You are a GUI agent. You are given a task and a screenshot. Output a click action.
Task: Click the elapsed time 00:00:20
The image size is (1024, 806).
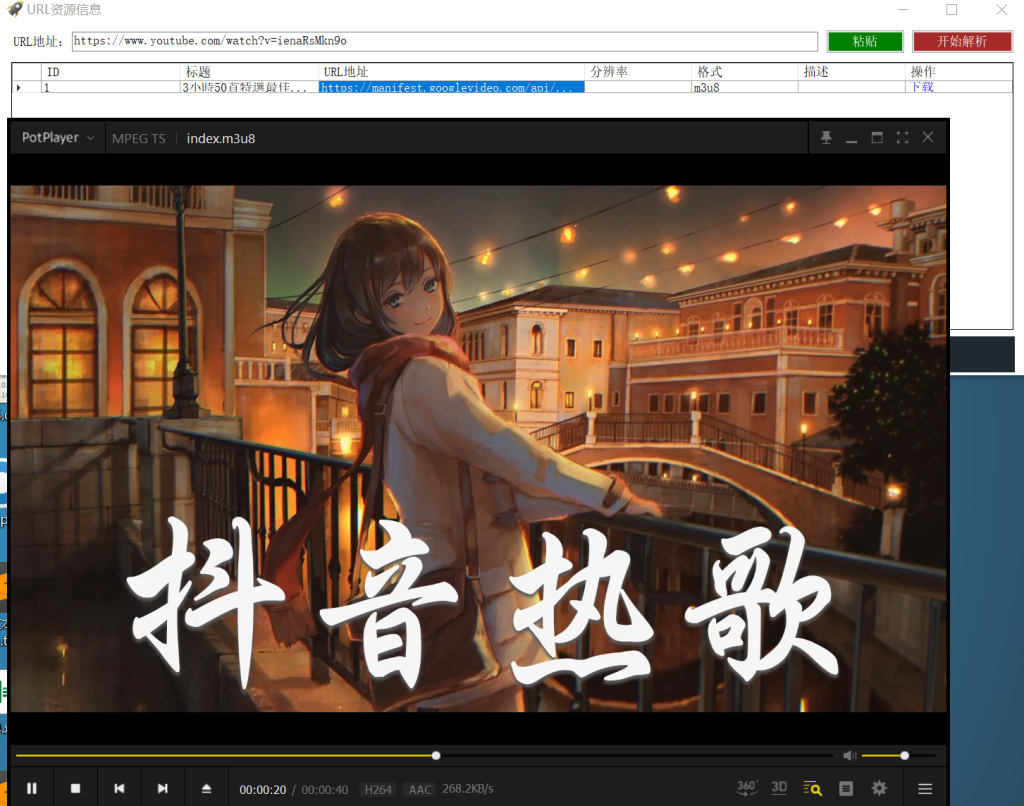263,790
